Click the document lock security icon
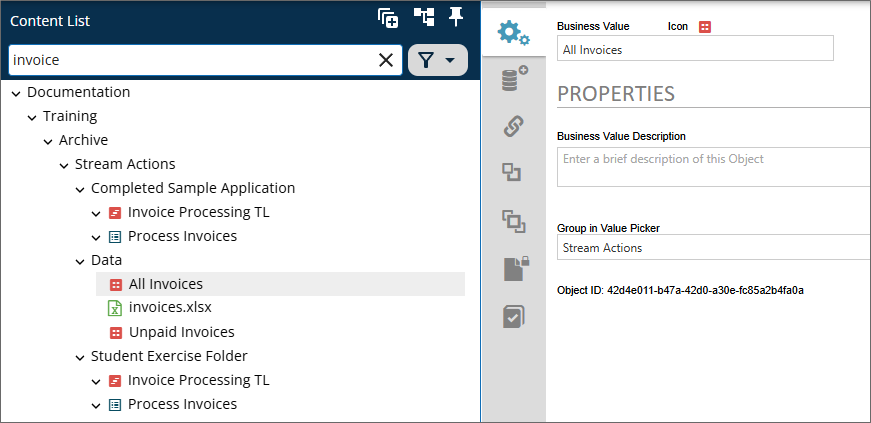871x423 pixels. point(514,269)
